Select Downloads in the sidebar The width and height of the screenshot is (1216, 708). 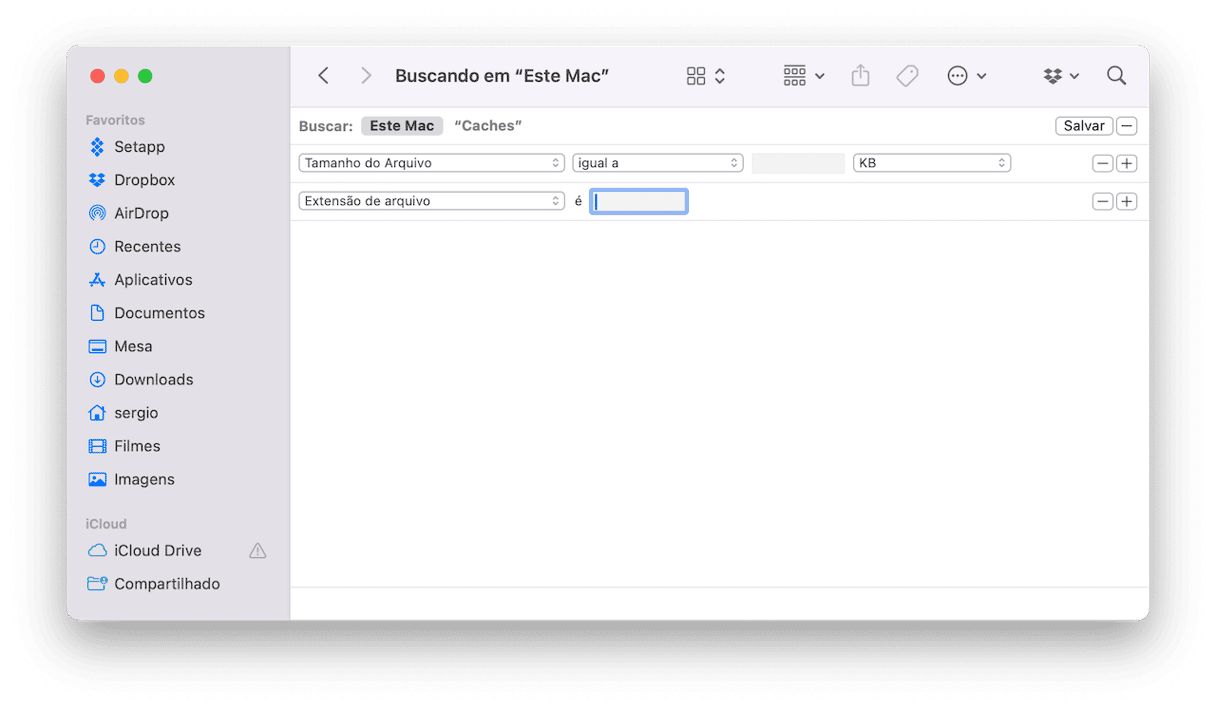153,380
